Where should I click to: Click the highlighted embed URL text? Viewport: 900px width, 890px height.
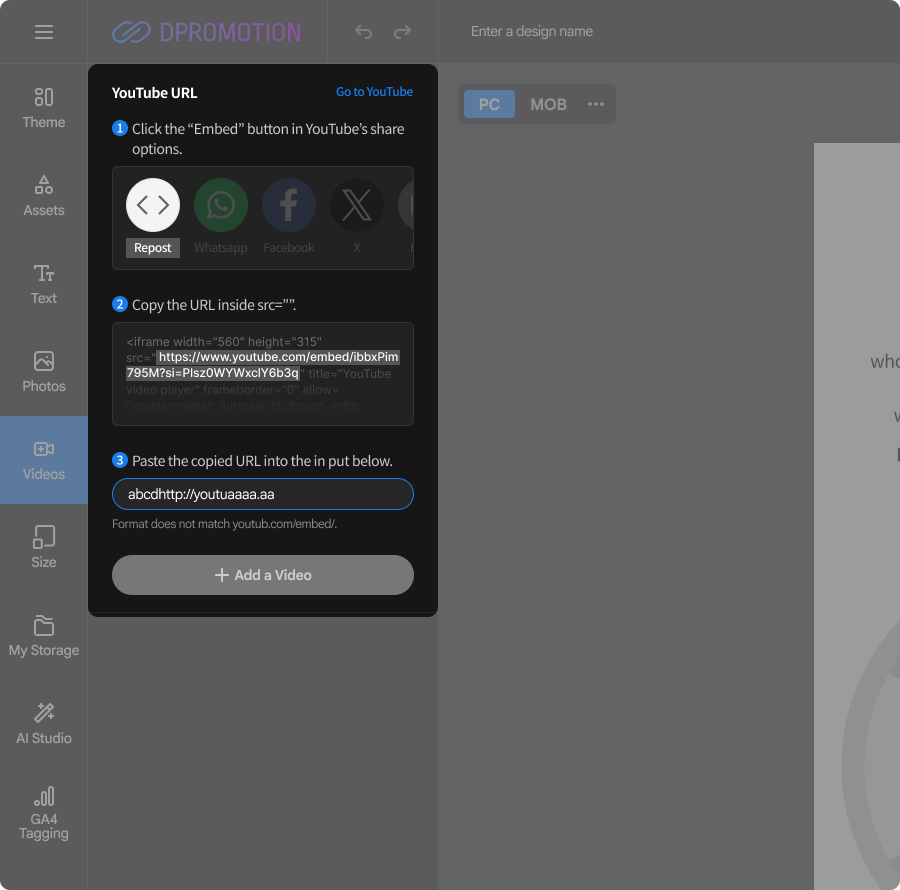click(262, 365)
